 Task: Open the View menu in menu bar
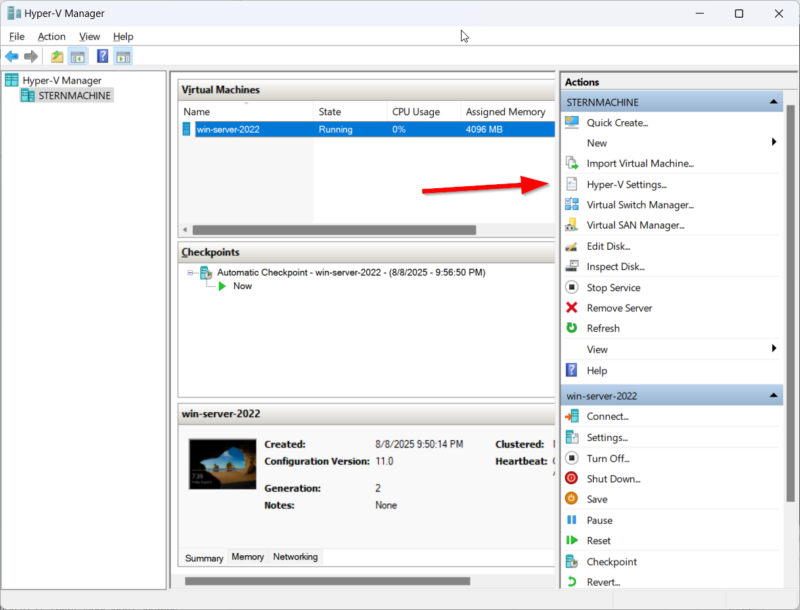coord(89,37)
